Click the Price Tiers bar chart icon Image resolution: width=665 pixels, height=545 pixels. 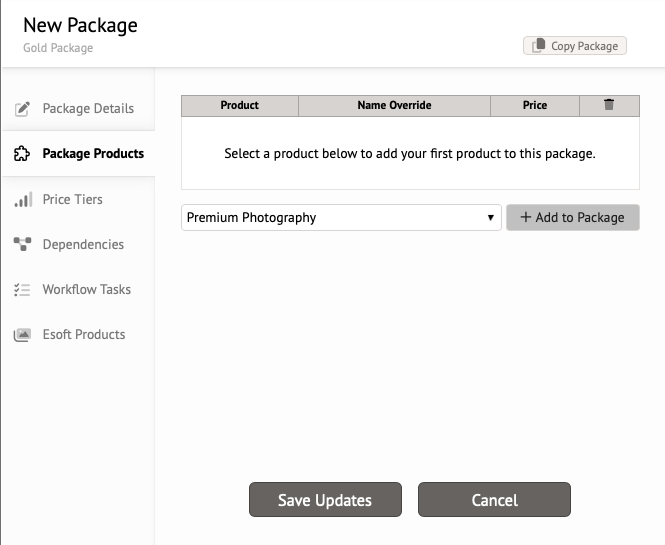point(23,199)
